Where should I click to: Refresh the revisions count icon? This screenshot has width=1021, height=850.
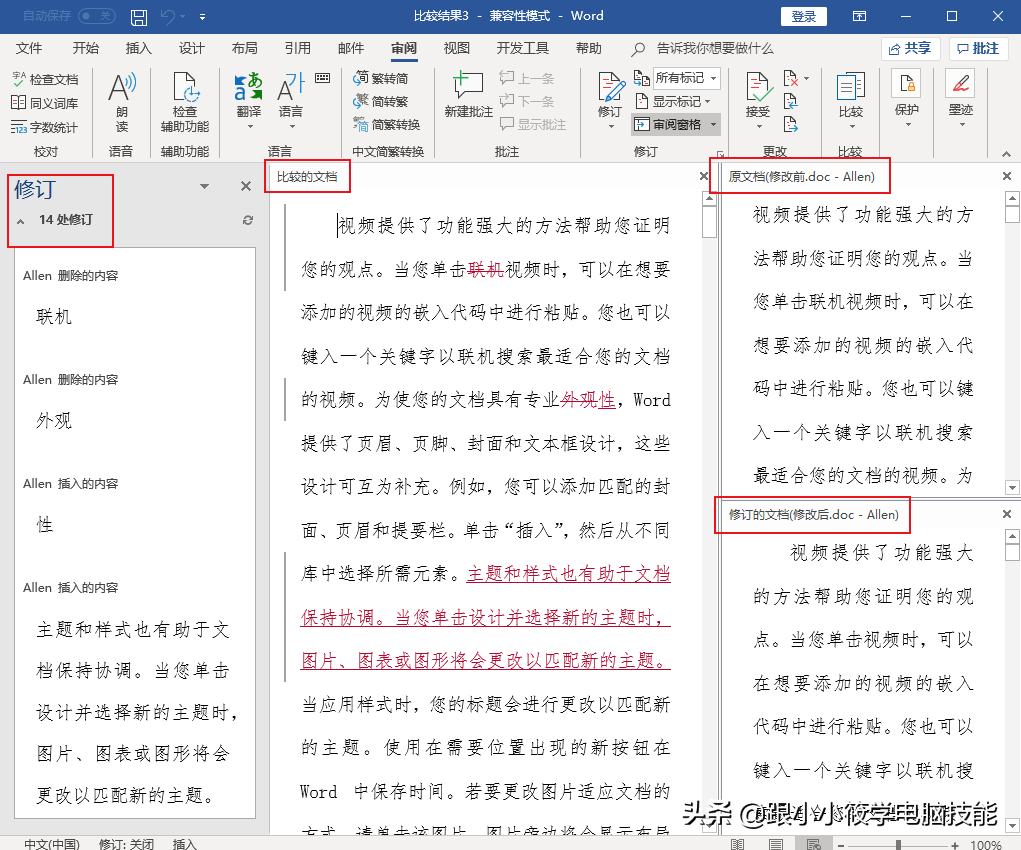tap(247, 220)
